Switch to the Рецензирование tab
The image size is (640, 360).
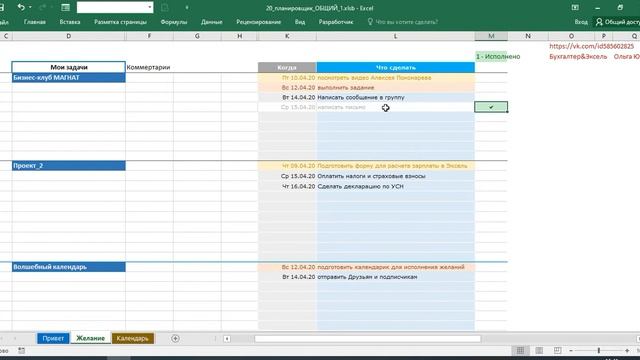(258, 22)
